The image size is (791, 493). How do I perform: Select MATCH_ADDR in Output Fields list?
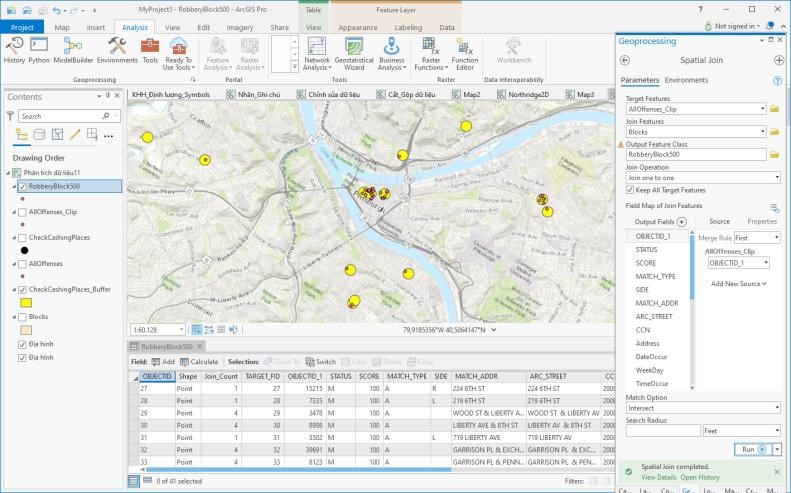[x=657, y=303]
